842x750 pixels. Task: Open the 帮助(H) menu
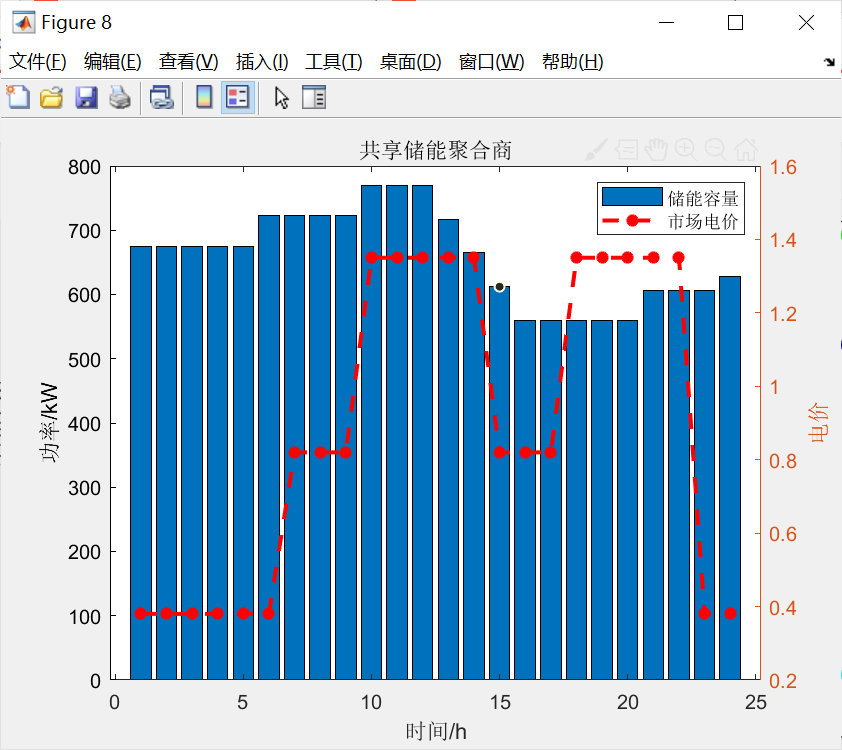pos(572,62)
